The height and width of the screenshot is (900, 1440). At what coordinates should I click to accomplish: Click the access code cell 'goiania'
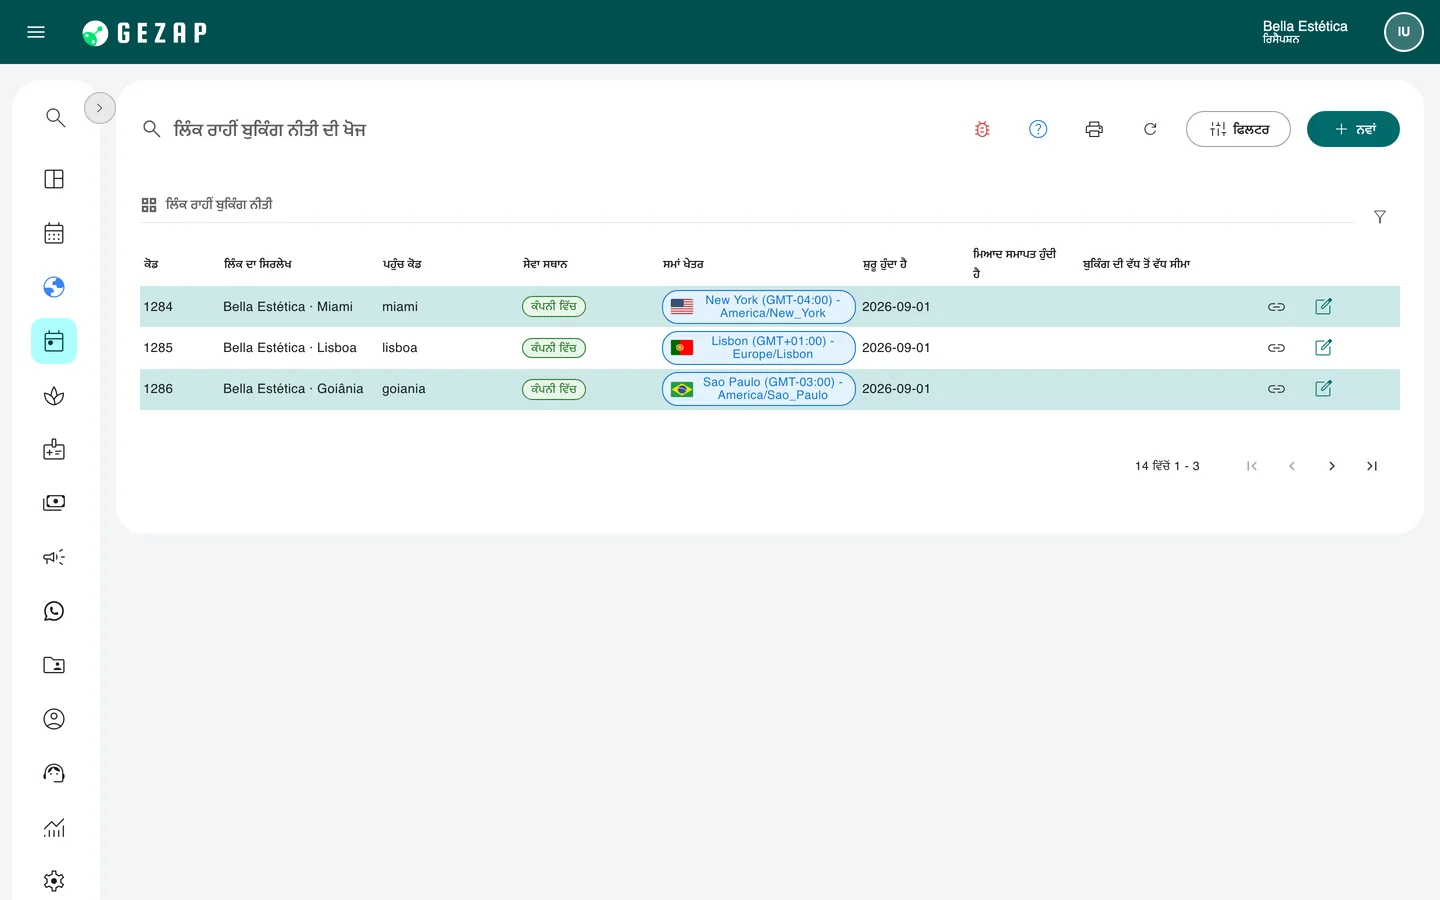(404, 389)
